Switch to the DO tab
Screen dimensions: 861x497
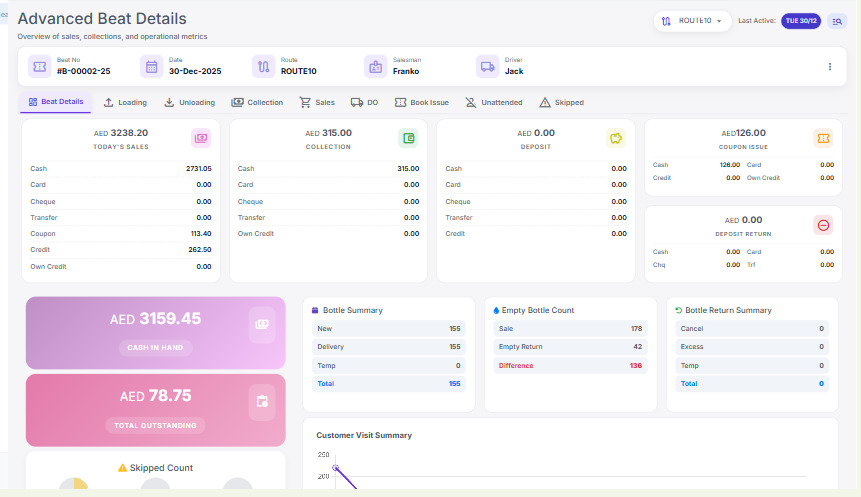[x=364, y=102]
